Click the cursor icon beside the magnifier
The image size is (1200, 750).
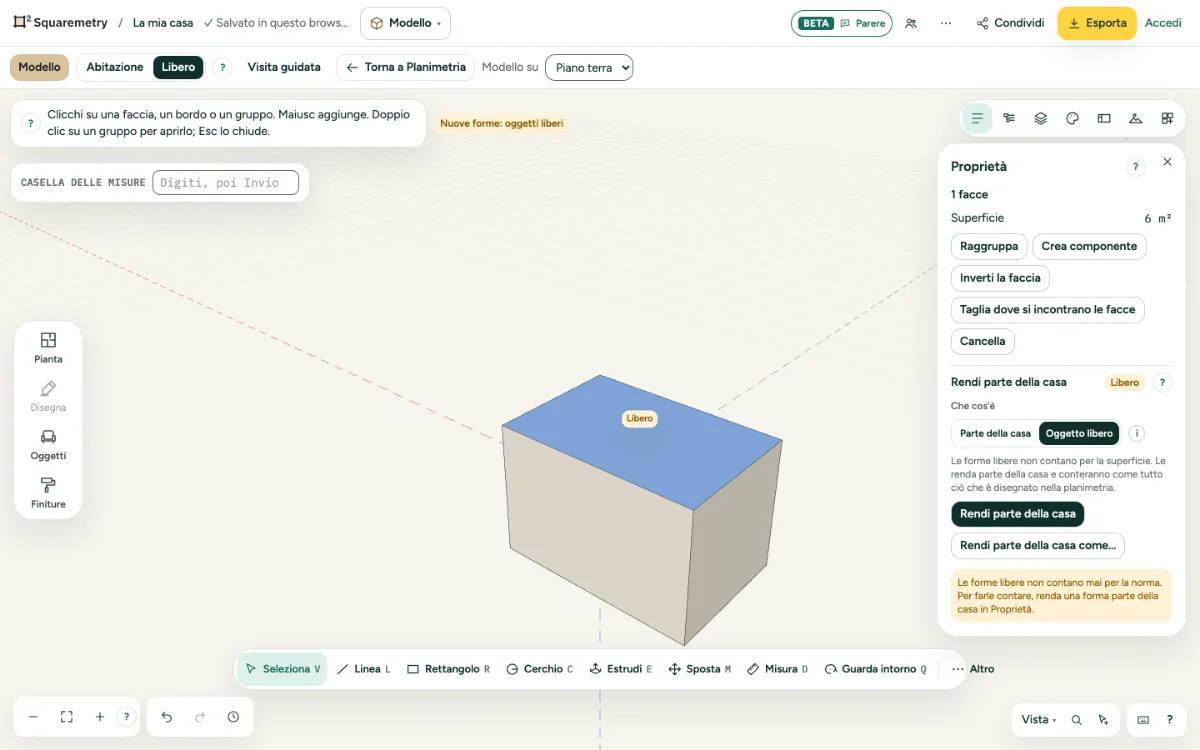(1103, 720)
